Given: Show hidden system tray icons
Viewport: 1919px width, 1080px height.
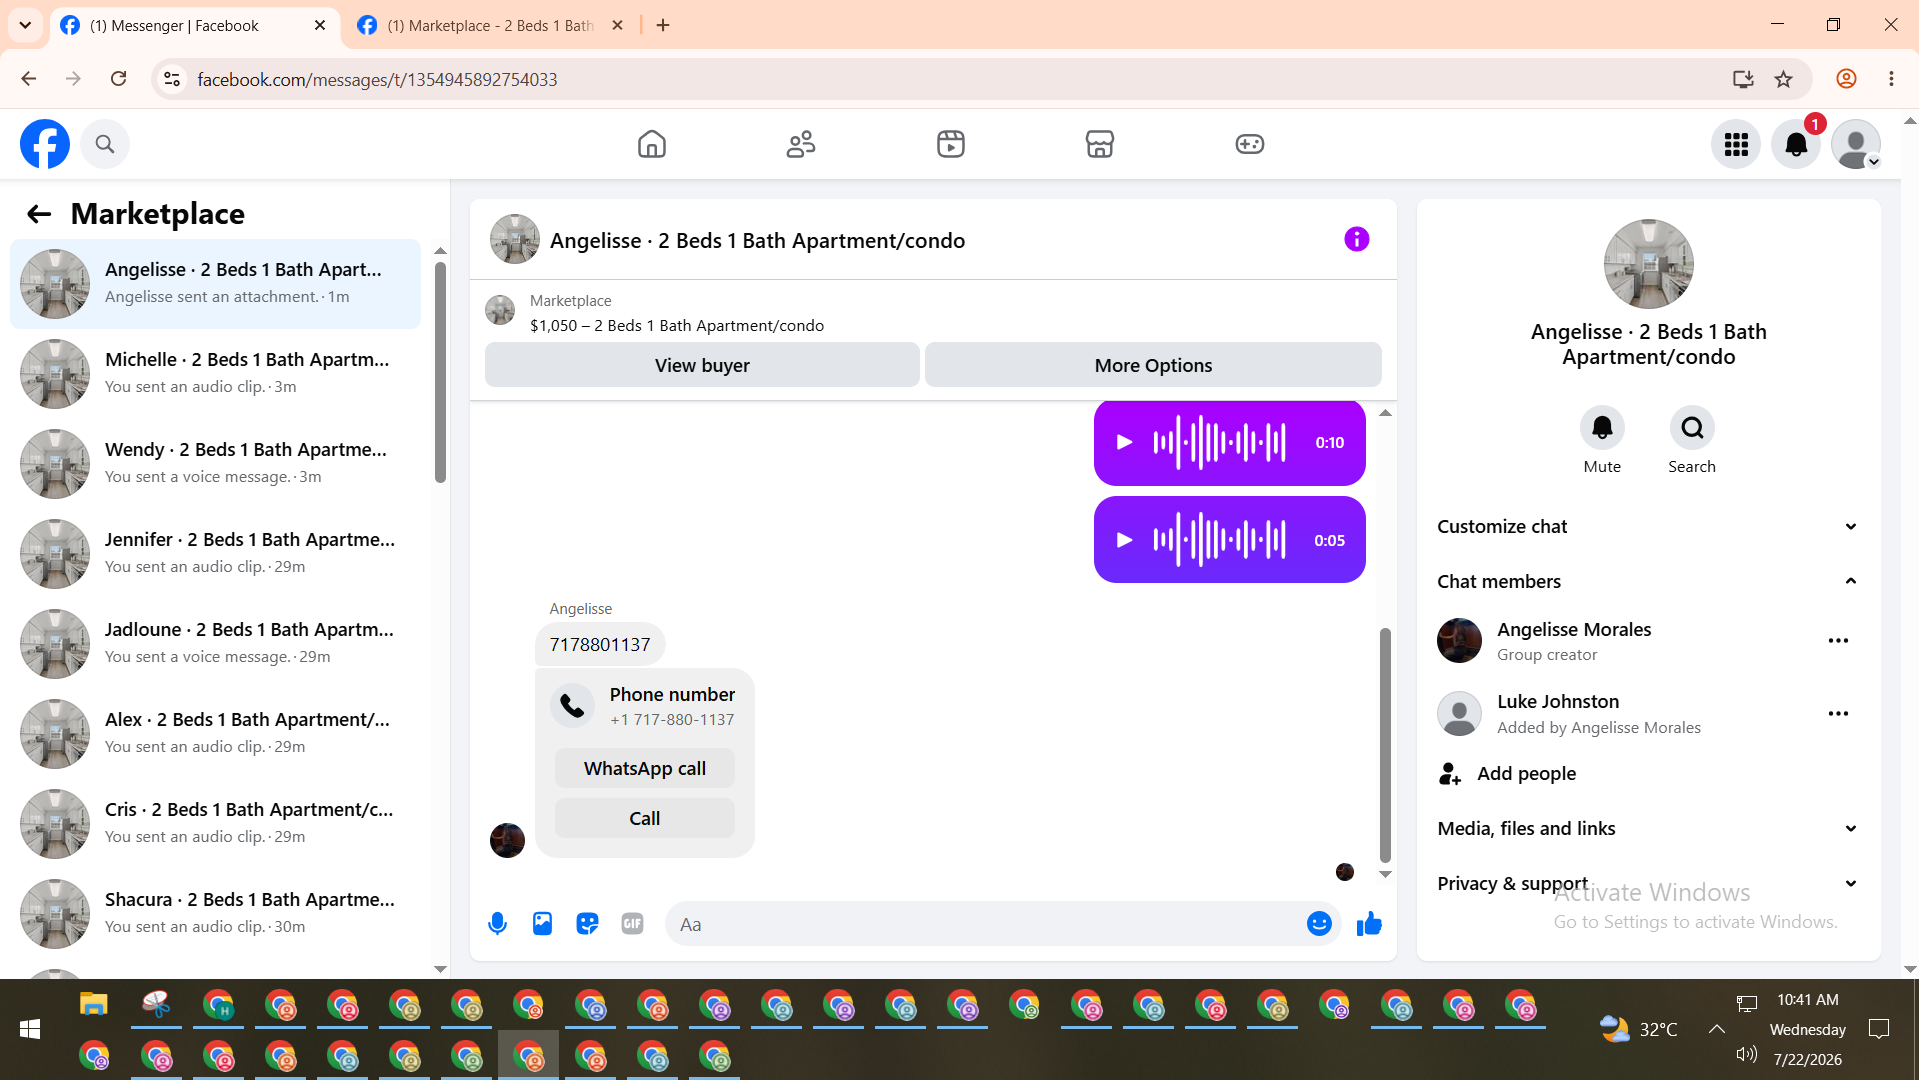Looking at the screenshot, I should (x=1716, y=1029).
